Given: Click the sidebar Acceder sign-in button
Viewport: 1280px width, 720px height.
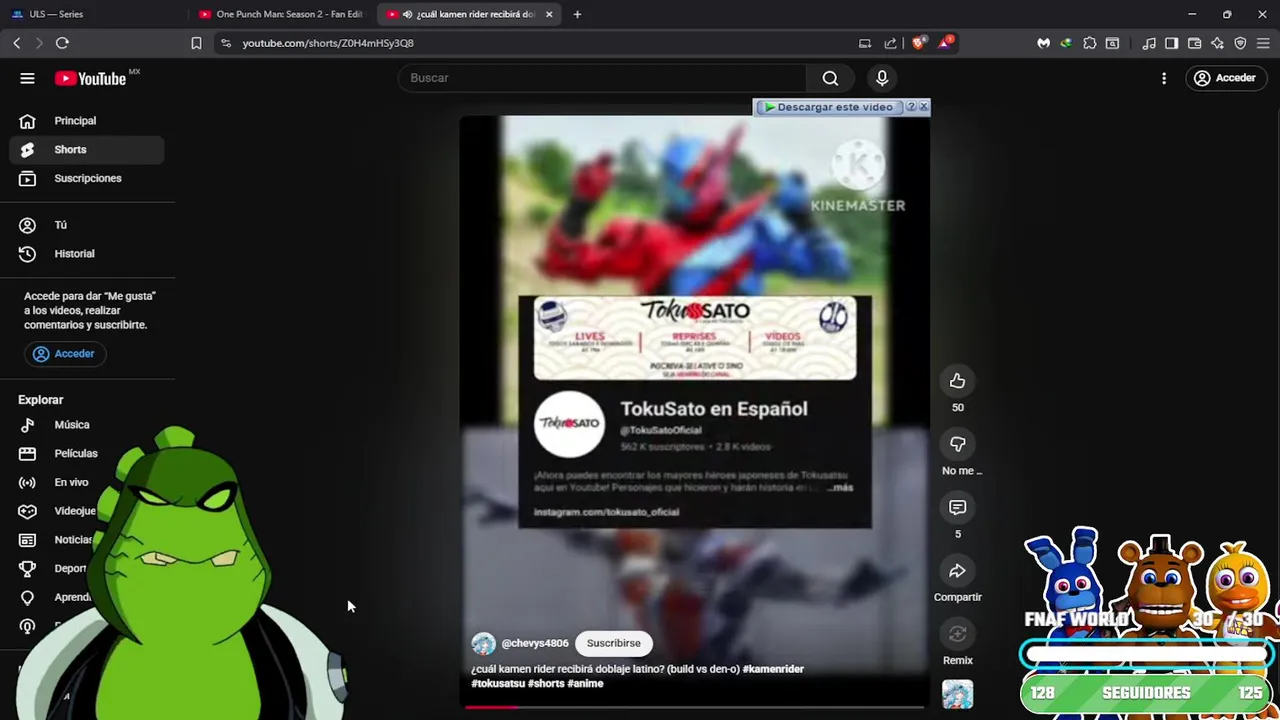Looking at the screenshot, I should click(63, 354).
